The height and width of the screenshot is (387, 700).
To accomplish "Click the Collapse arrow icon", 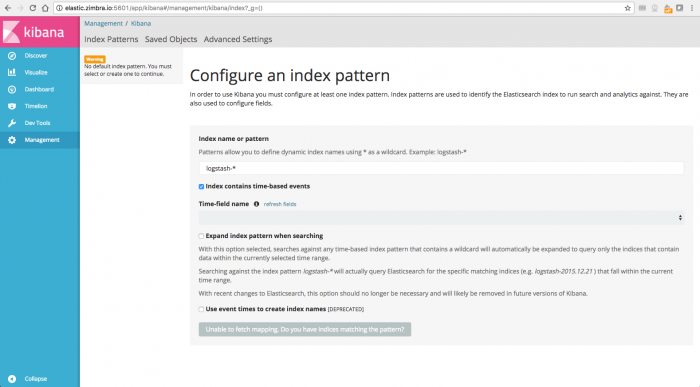I will [x=12, y=379].
